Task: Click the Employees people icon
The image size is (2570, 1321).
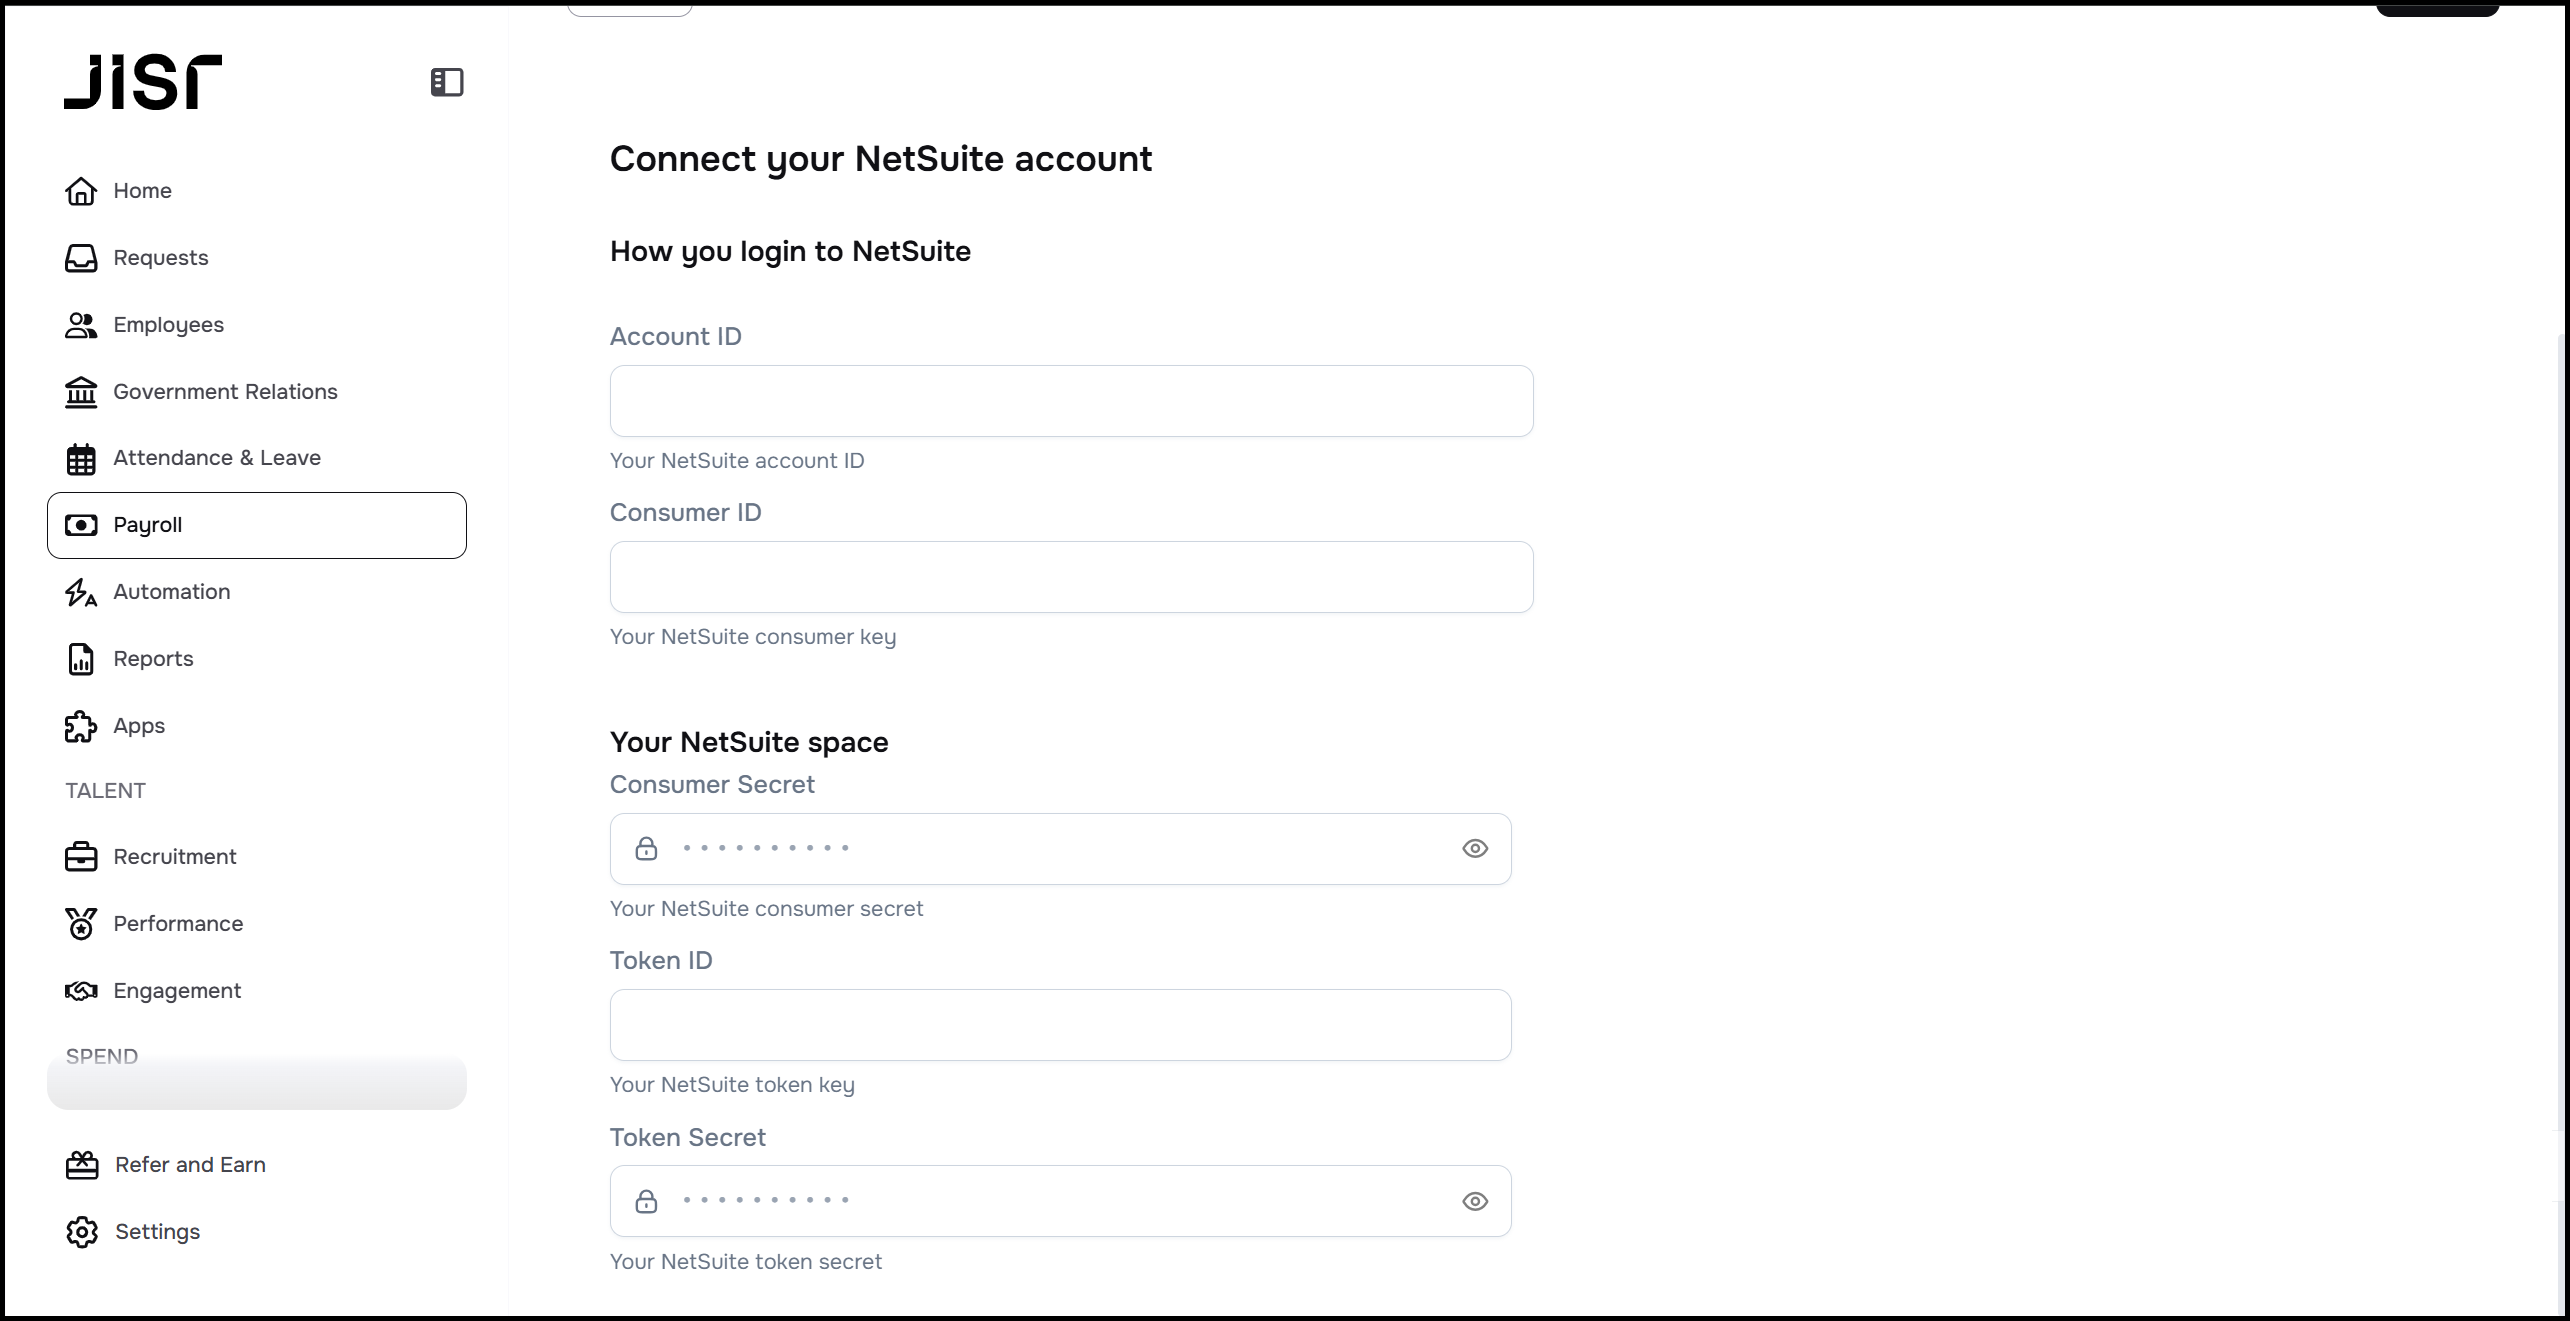Action: (81, 325)
